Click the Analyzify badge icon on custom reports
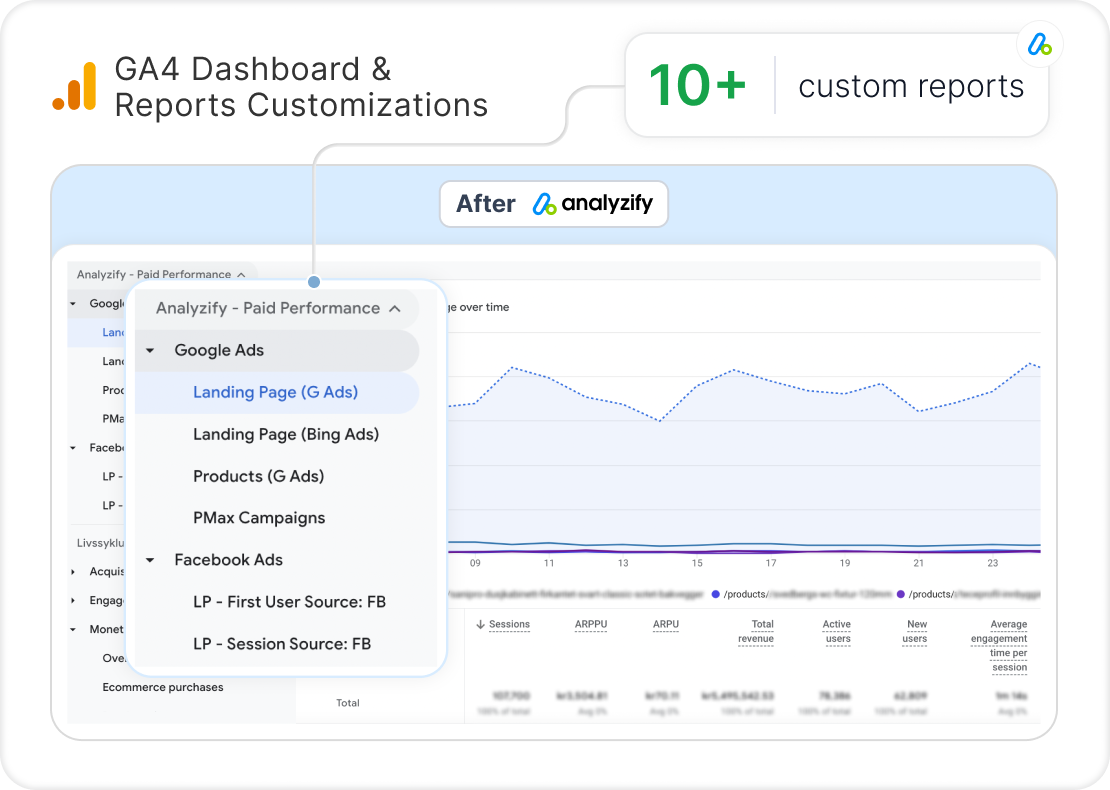Viewport: 1110px width, 790px height. [1039, 45]
